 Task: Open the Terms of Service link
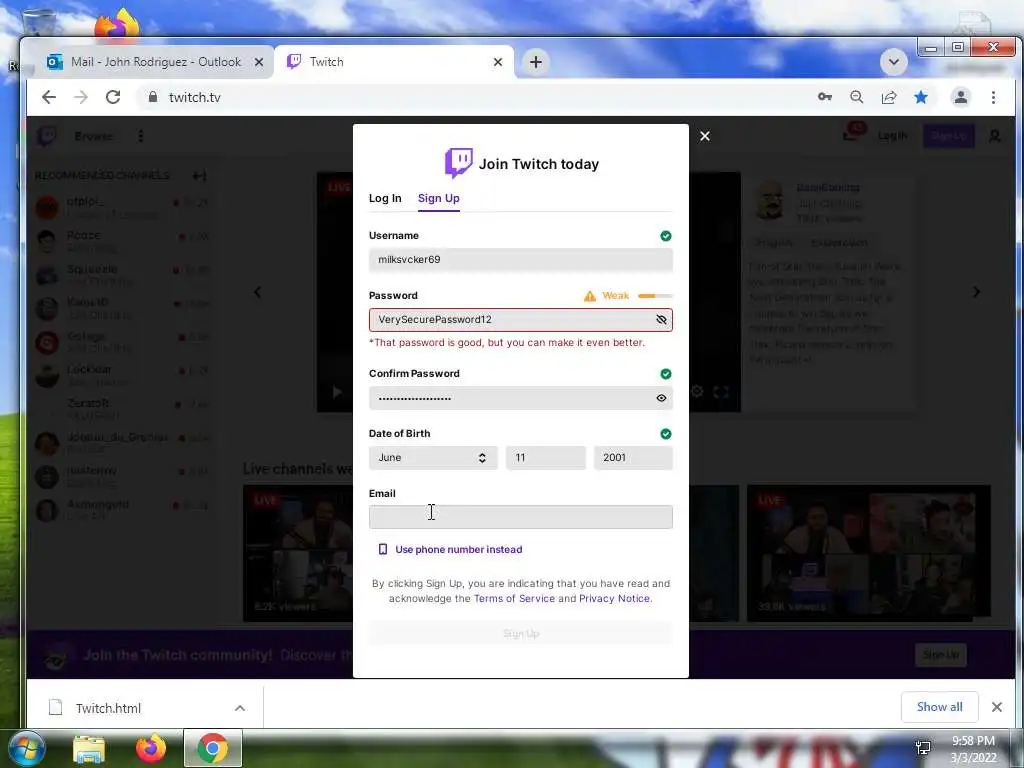[514, 598]
